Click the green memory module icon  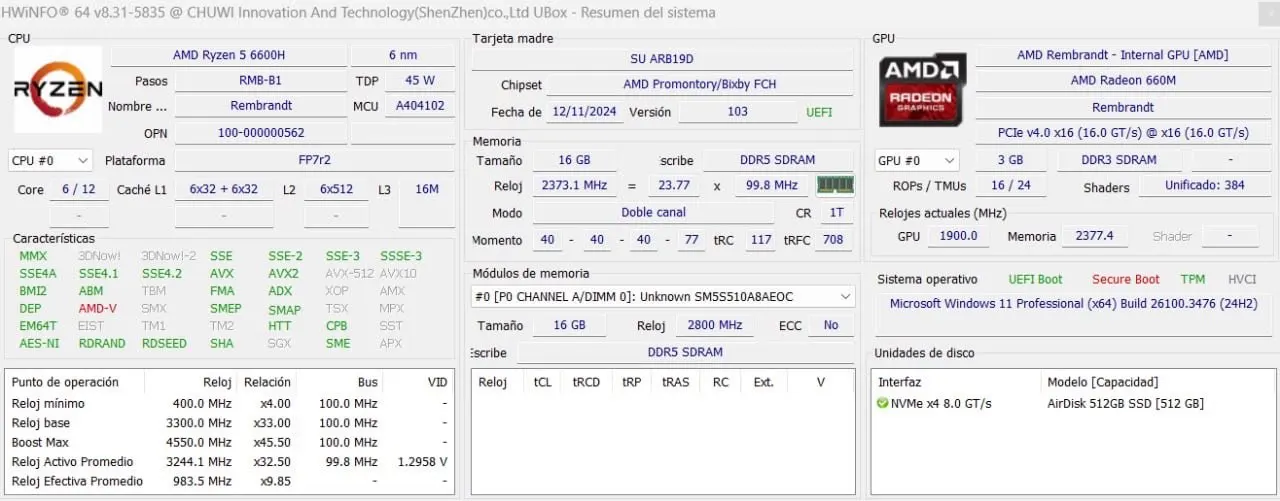pyautogui.click(x=835, y=185)
